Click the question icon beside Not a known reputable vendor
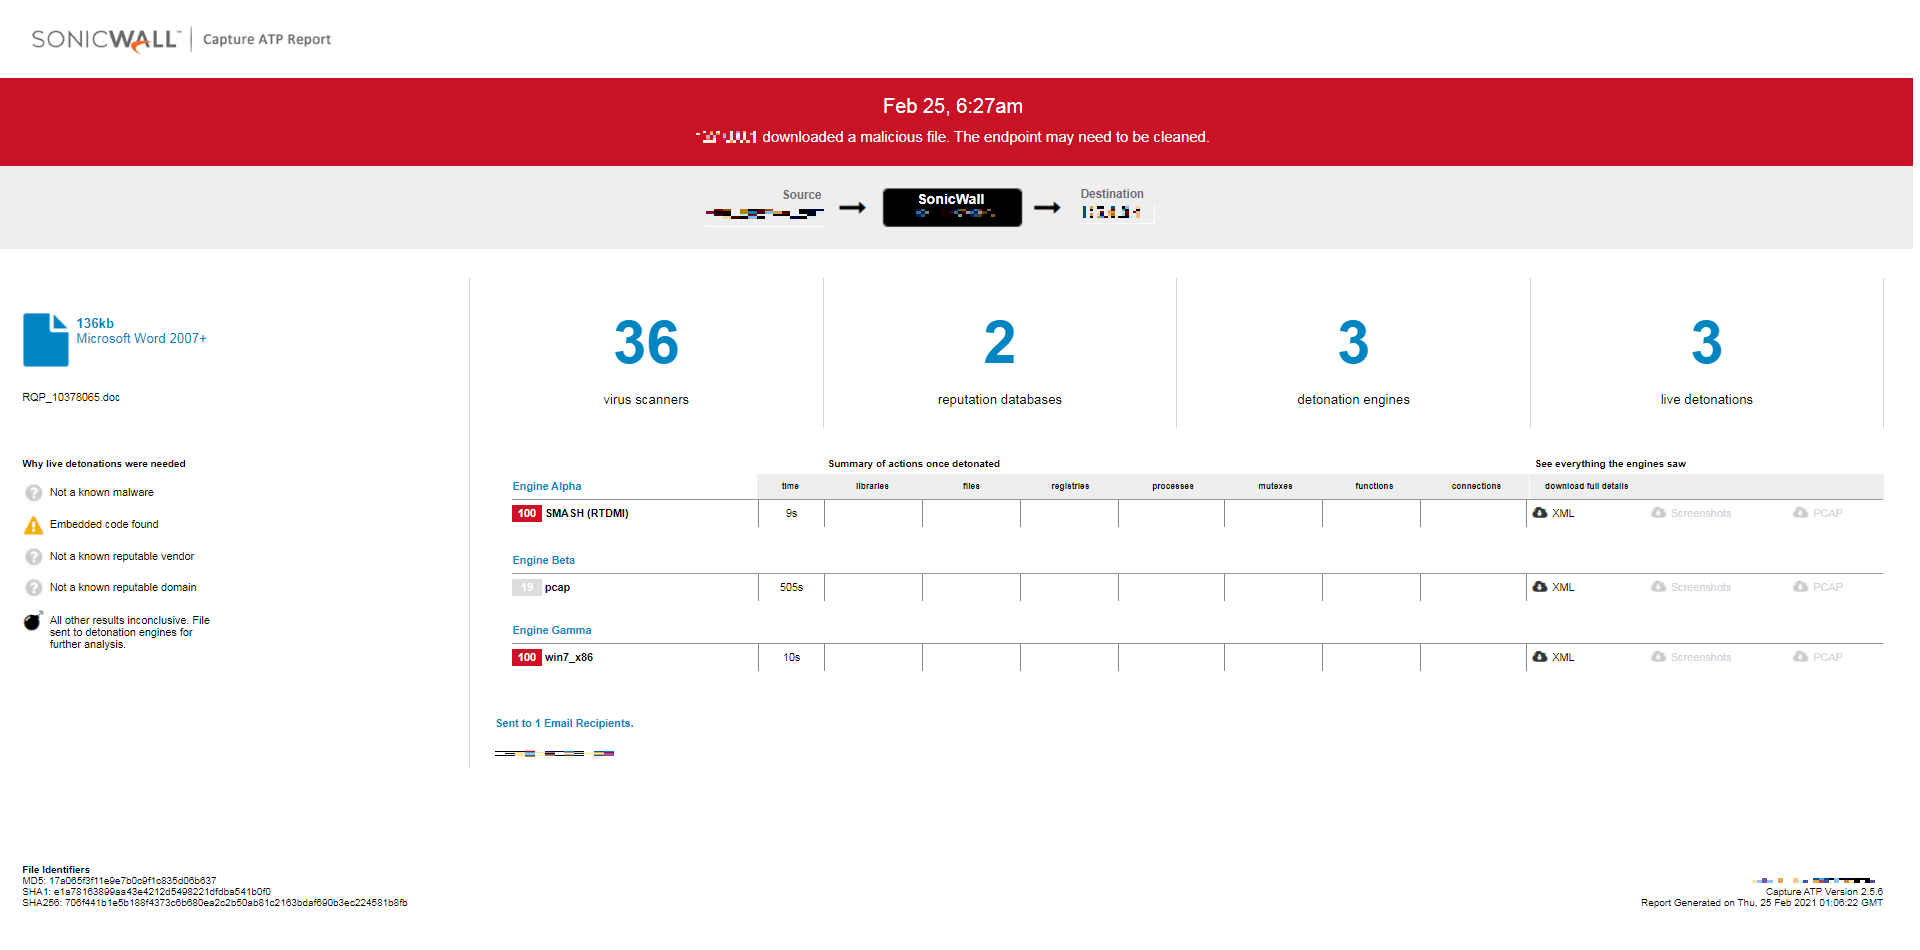This screenshot has height=950, width=1920. [x=33, y=557]
